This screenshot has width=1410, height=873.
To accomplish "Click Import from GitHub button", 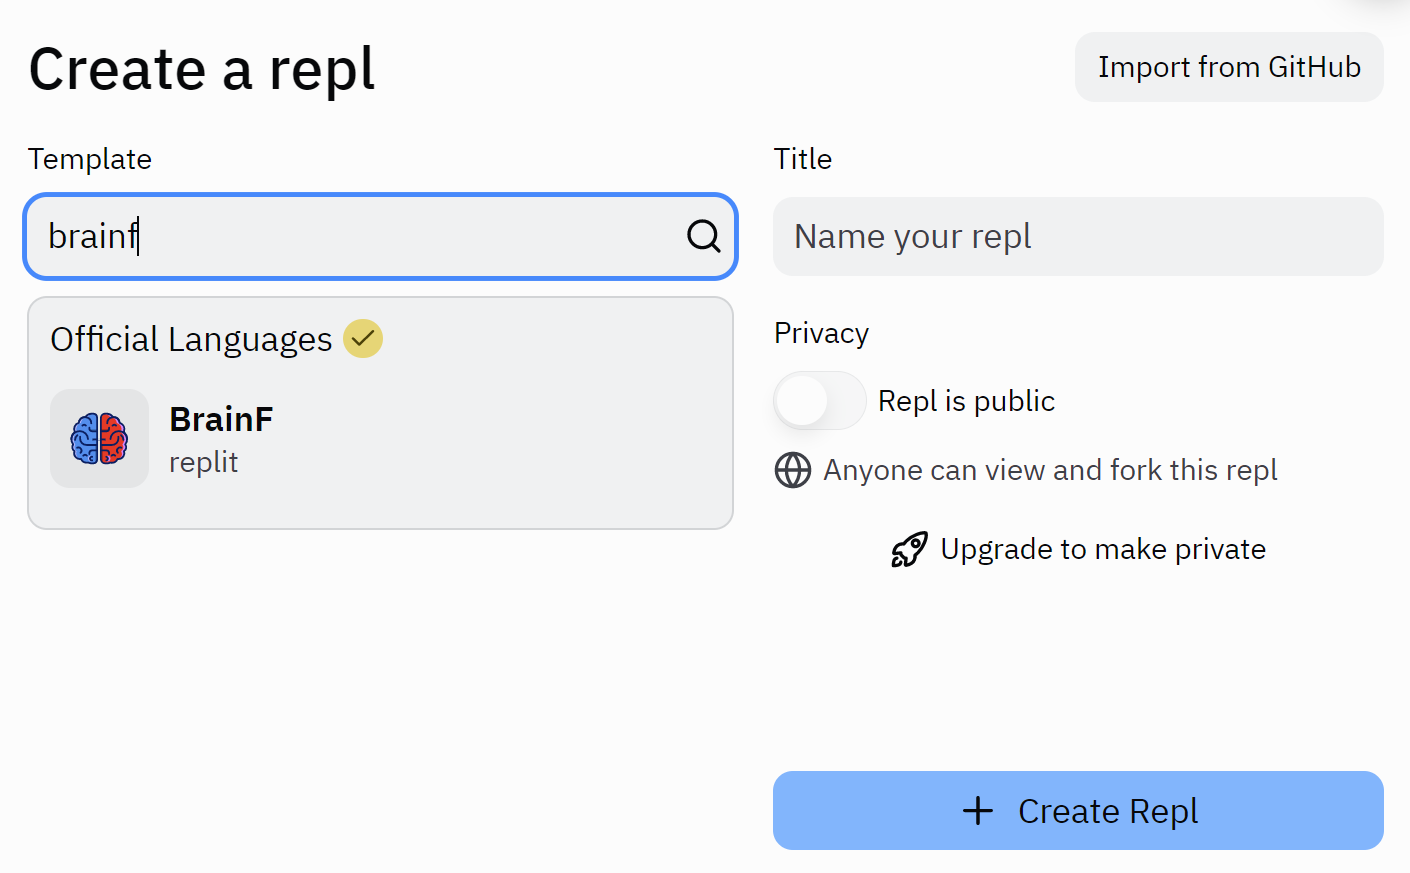I will (1229, 67).
